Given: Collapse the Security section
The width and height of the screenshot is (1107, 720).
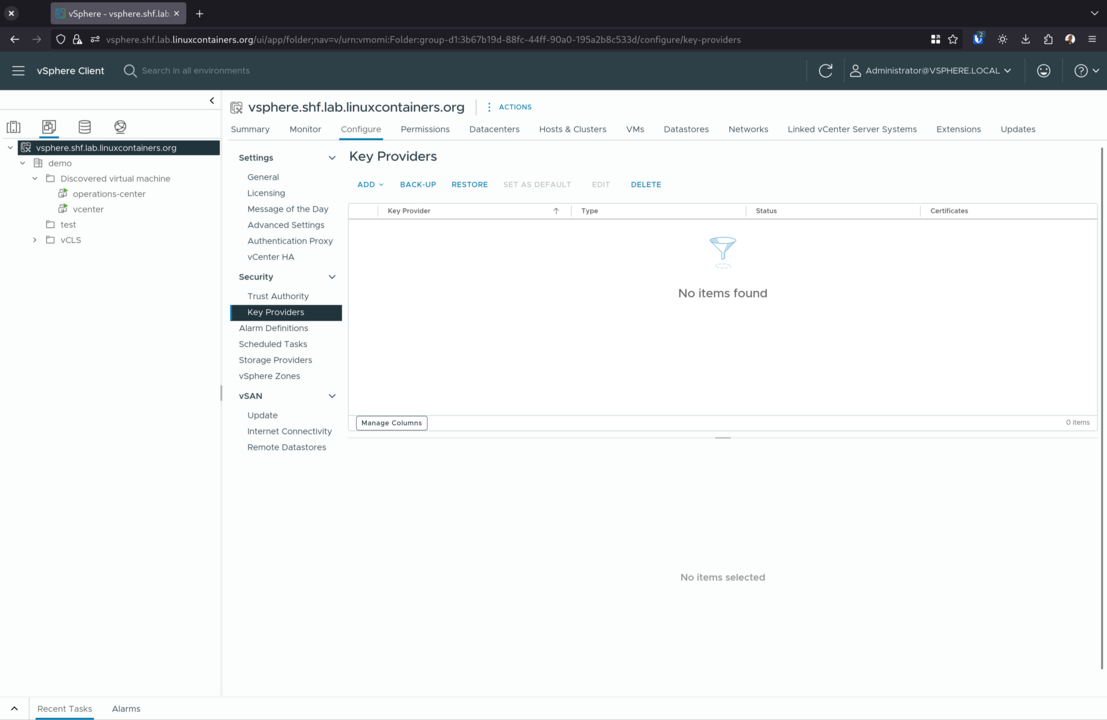Looking at the screenshot, I should [x=332, y=277].
